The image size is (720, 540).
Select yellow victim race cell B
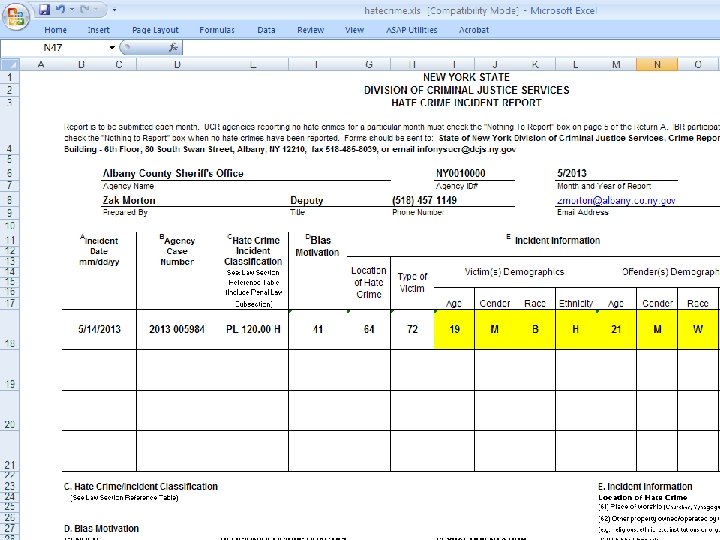535,329
